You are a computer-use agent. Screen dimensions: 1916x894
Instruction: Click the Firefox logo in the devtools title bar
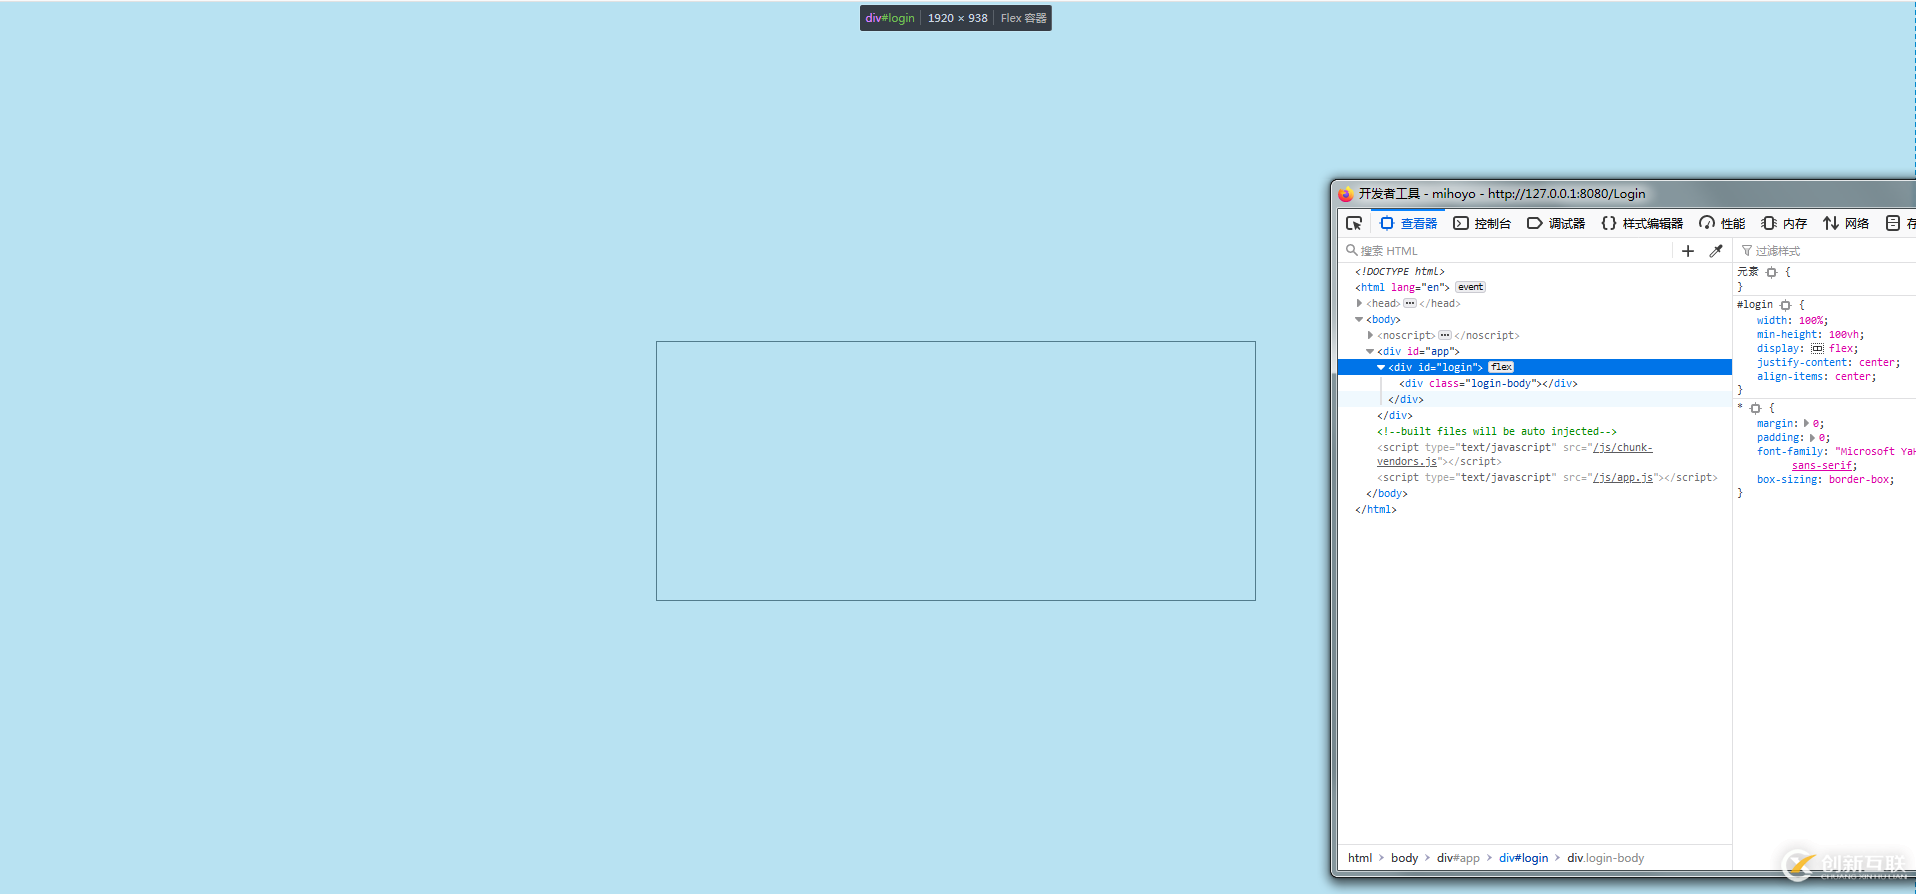1346,194
